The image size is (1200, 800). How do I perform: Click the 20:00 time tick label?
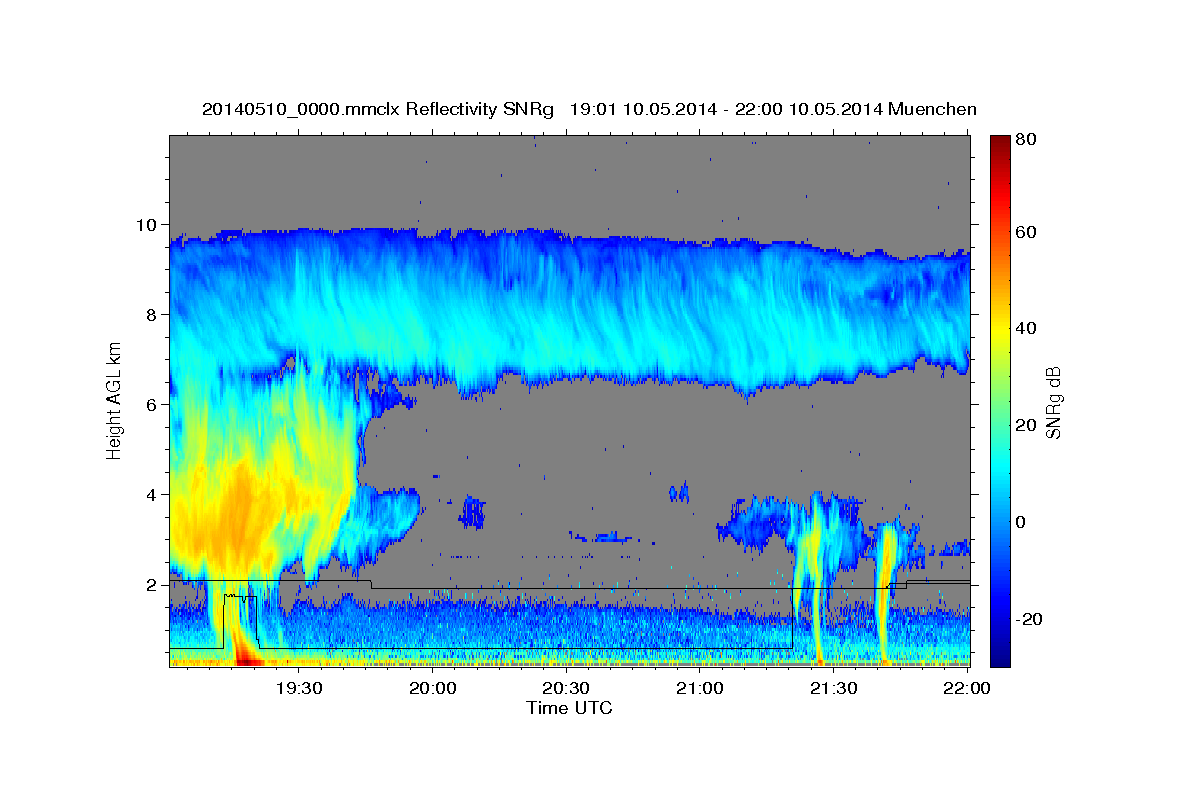[433, 688]
